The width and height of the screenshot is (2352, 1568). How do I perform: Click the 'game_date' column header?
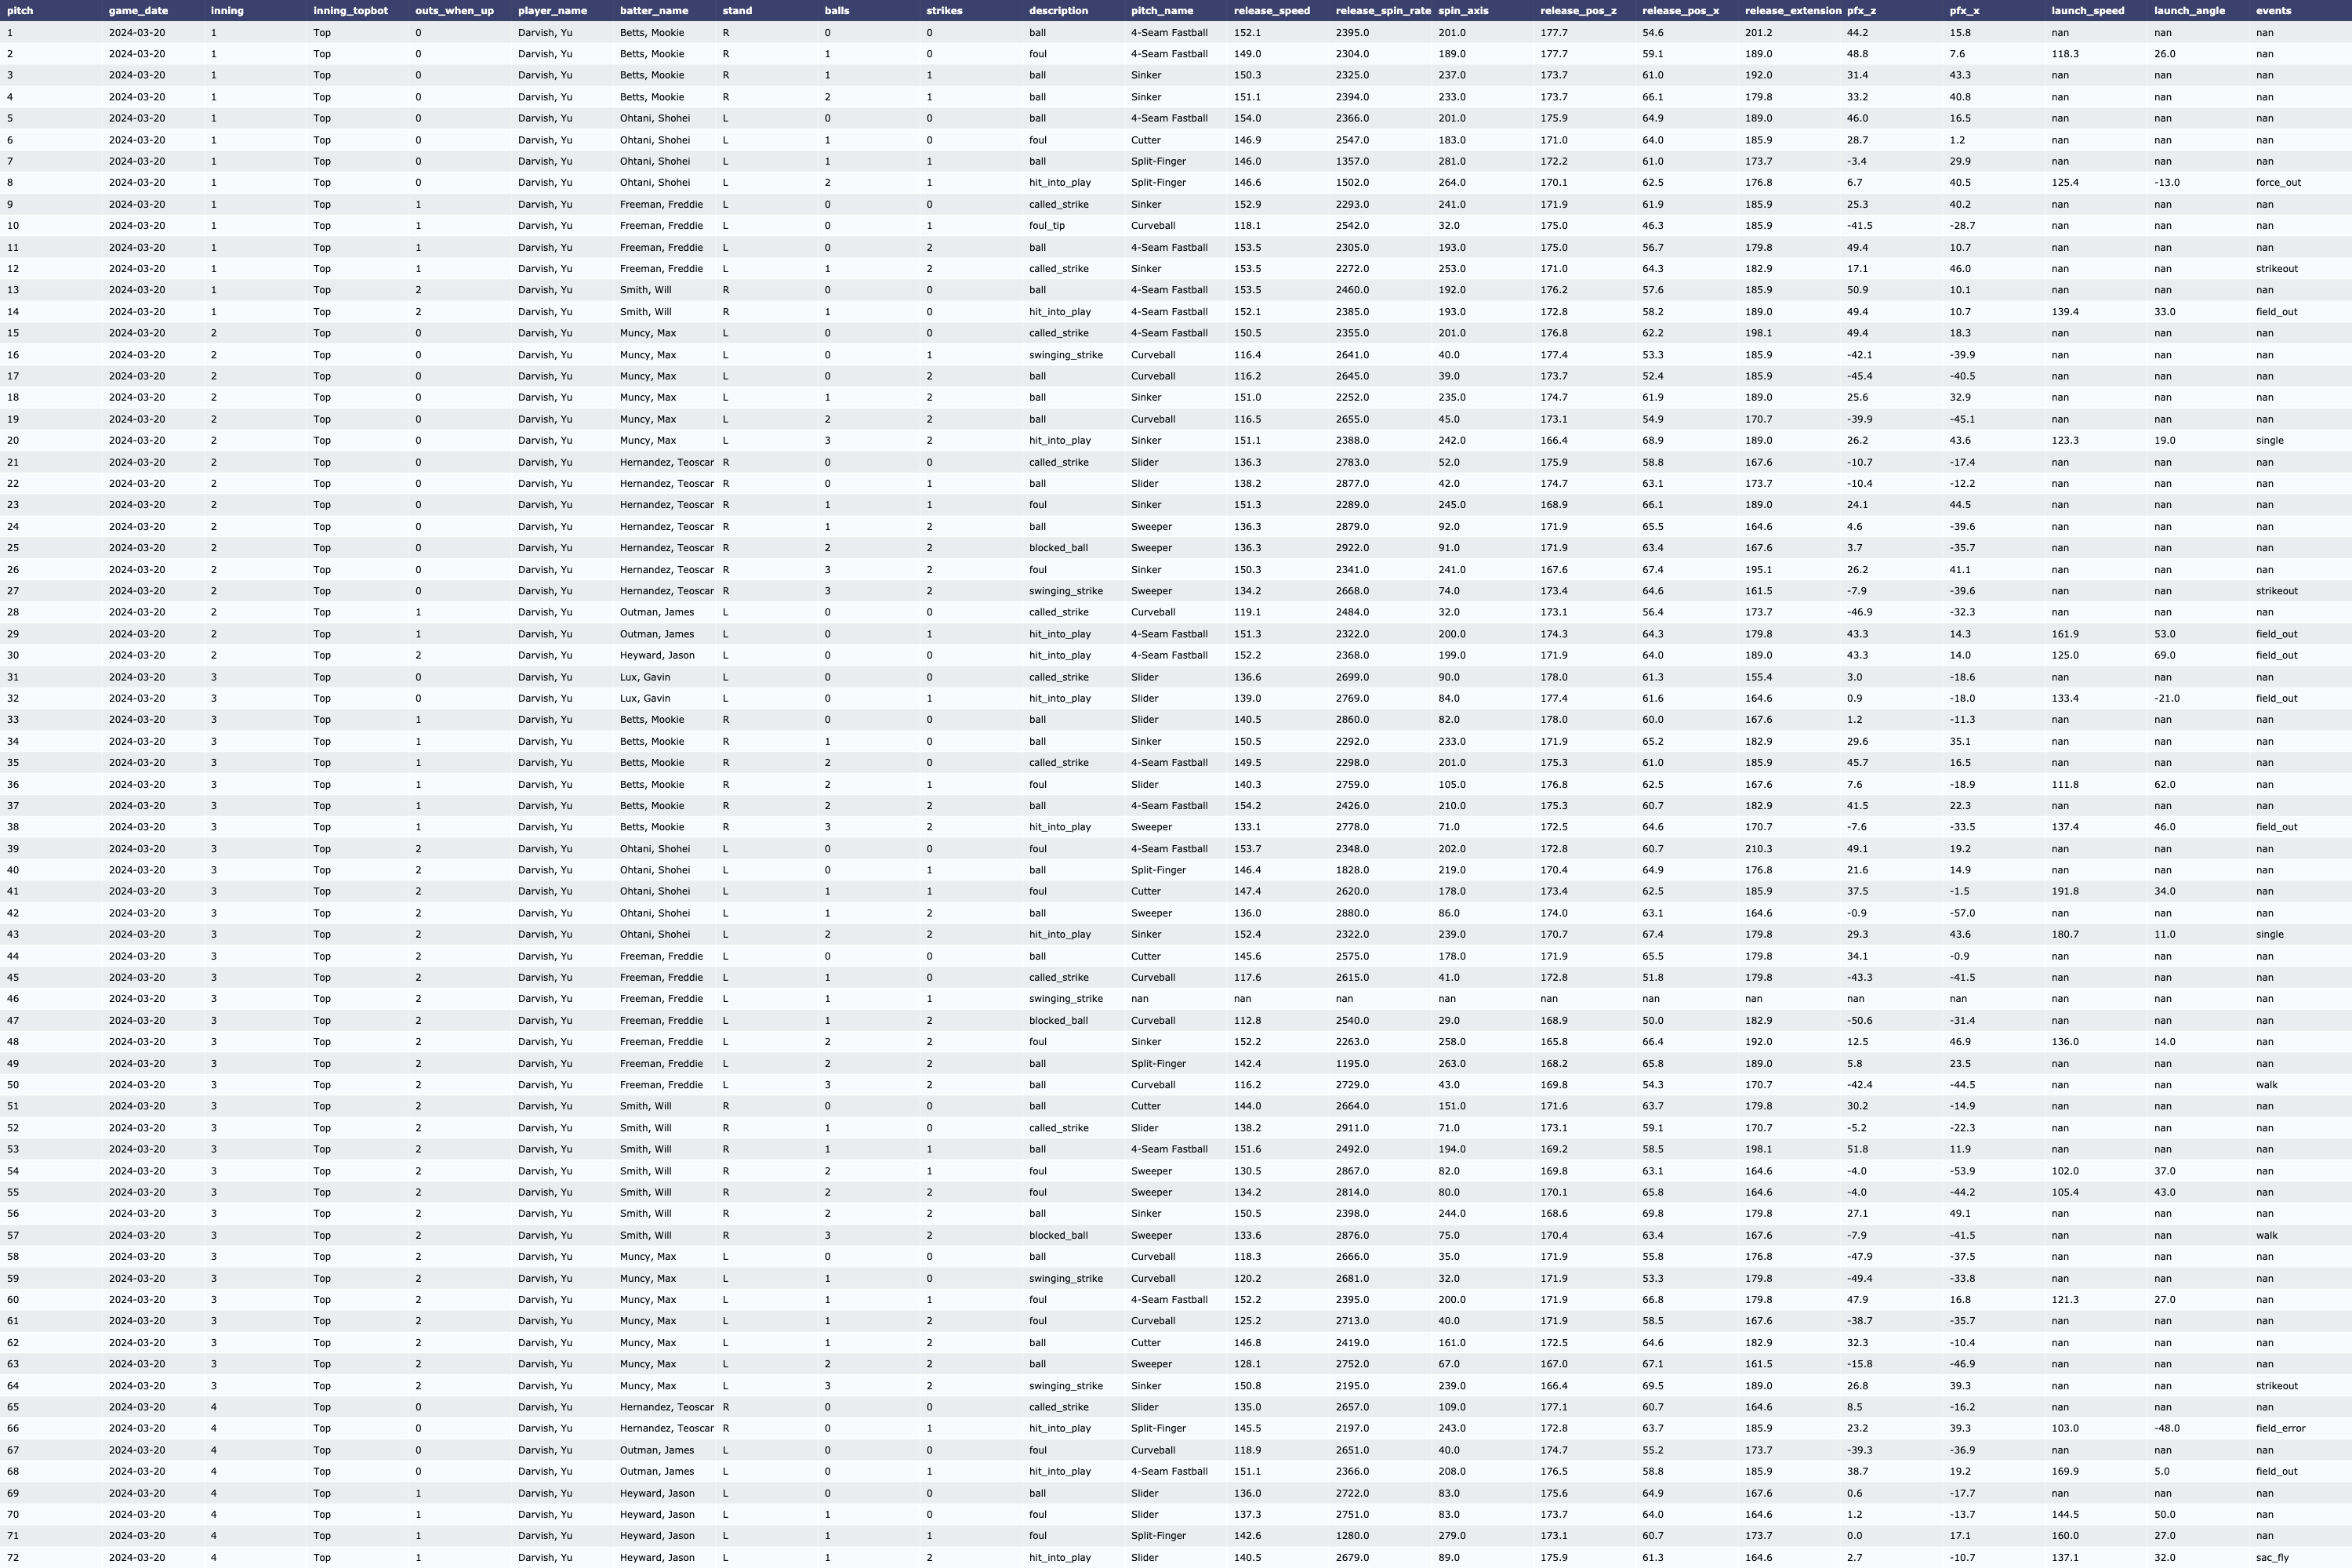coord(138,11)
